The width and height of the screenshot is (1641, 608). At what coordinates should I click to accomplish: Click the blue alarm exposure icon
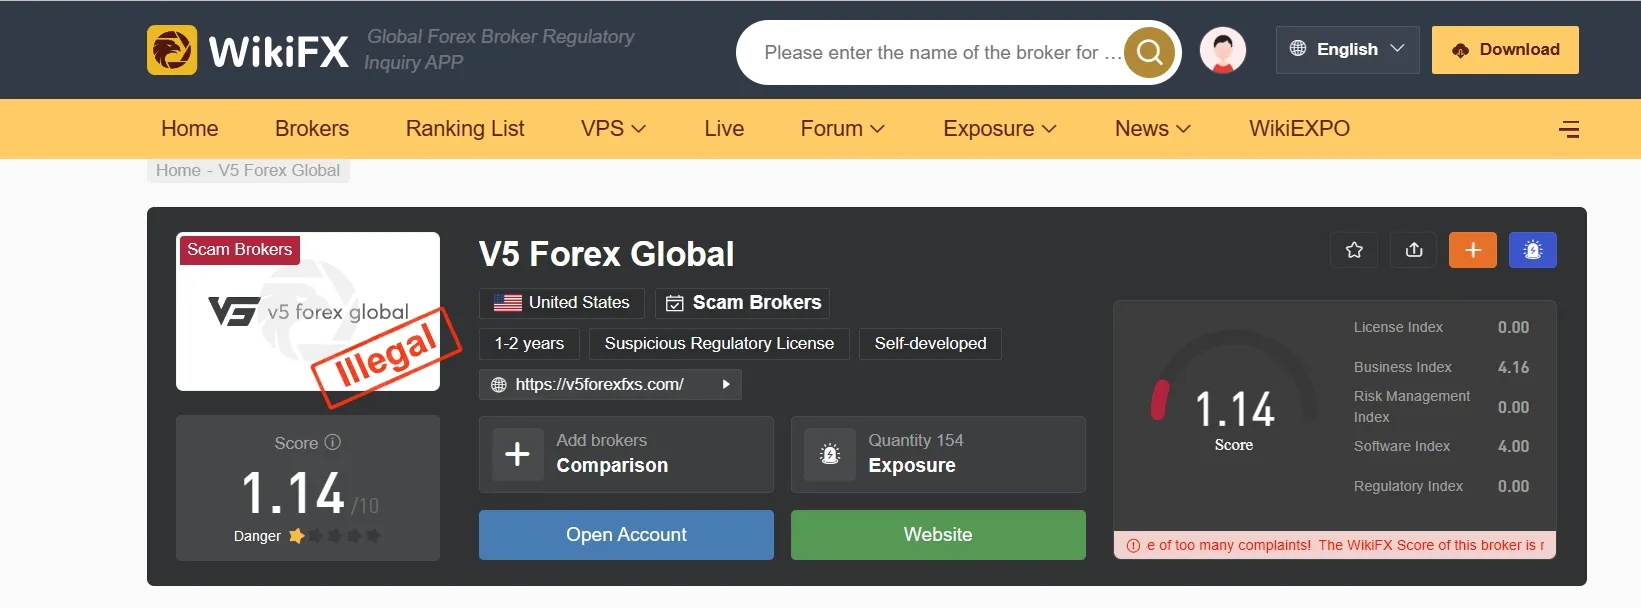(x=1533, y=250)
